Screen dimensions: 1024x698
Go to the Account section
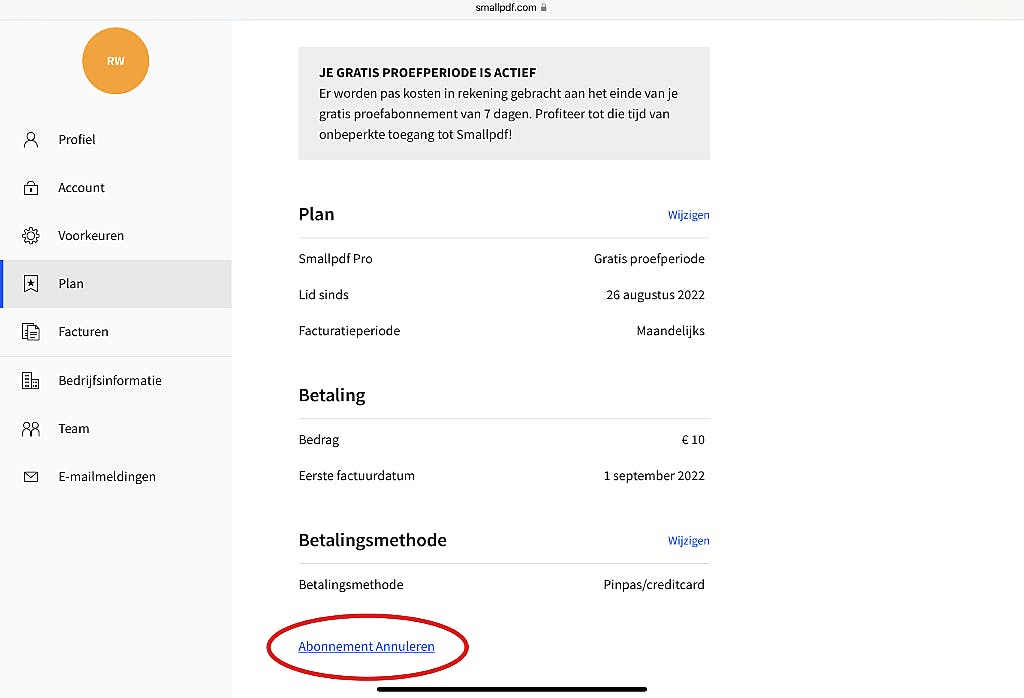pos(81,188)
